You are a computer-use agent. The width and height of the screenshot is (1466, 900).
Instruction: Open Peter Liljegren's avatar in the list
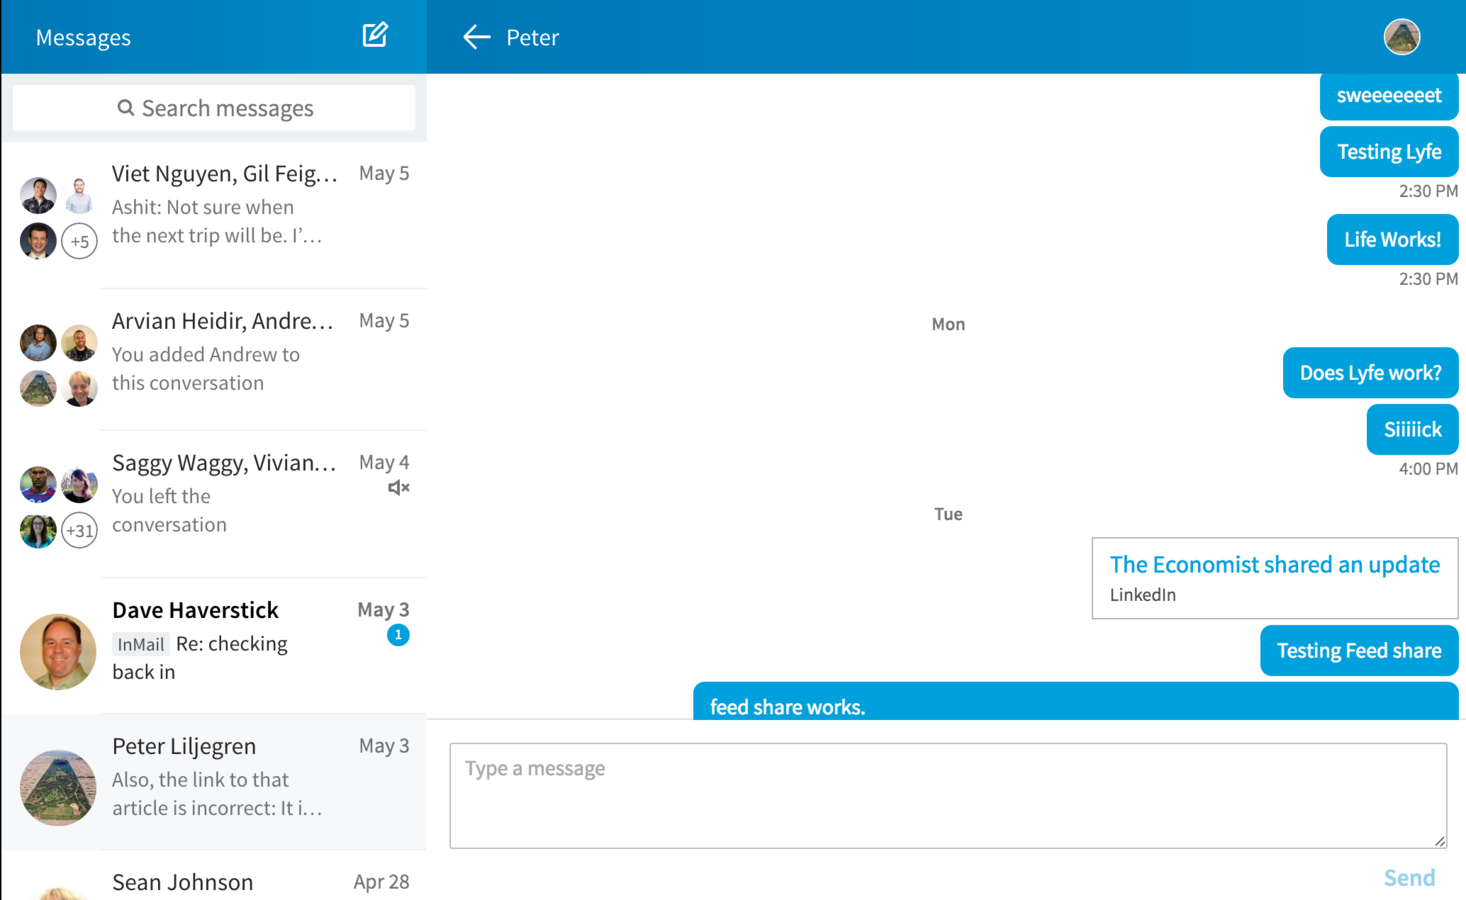pos(58,788)
